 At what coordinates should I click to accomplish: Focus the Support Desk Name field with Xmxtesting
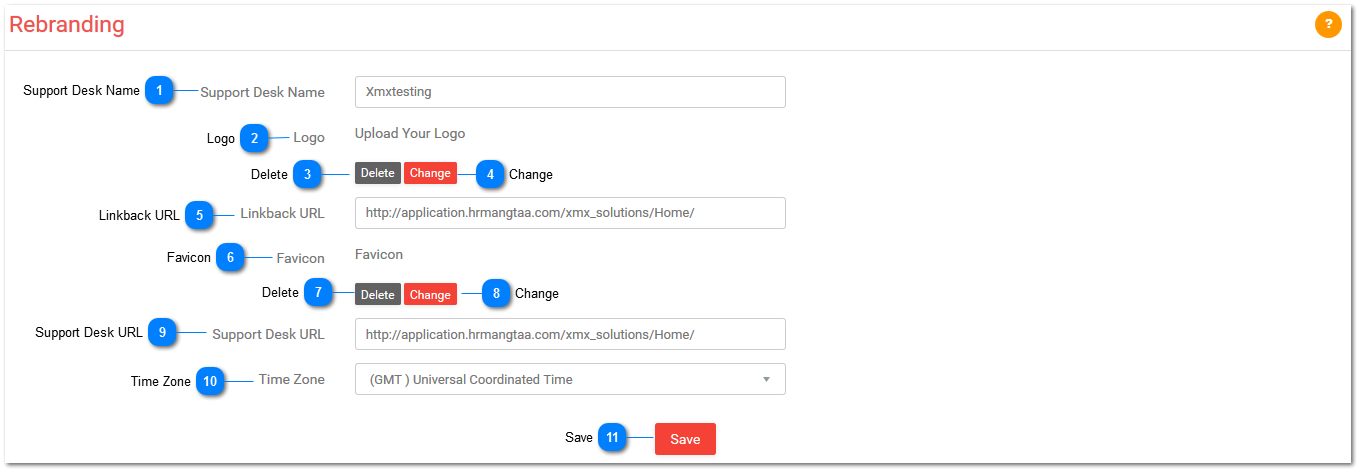pyautogui.click(x=570, y=91)
